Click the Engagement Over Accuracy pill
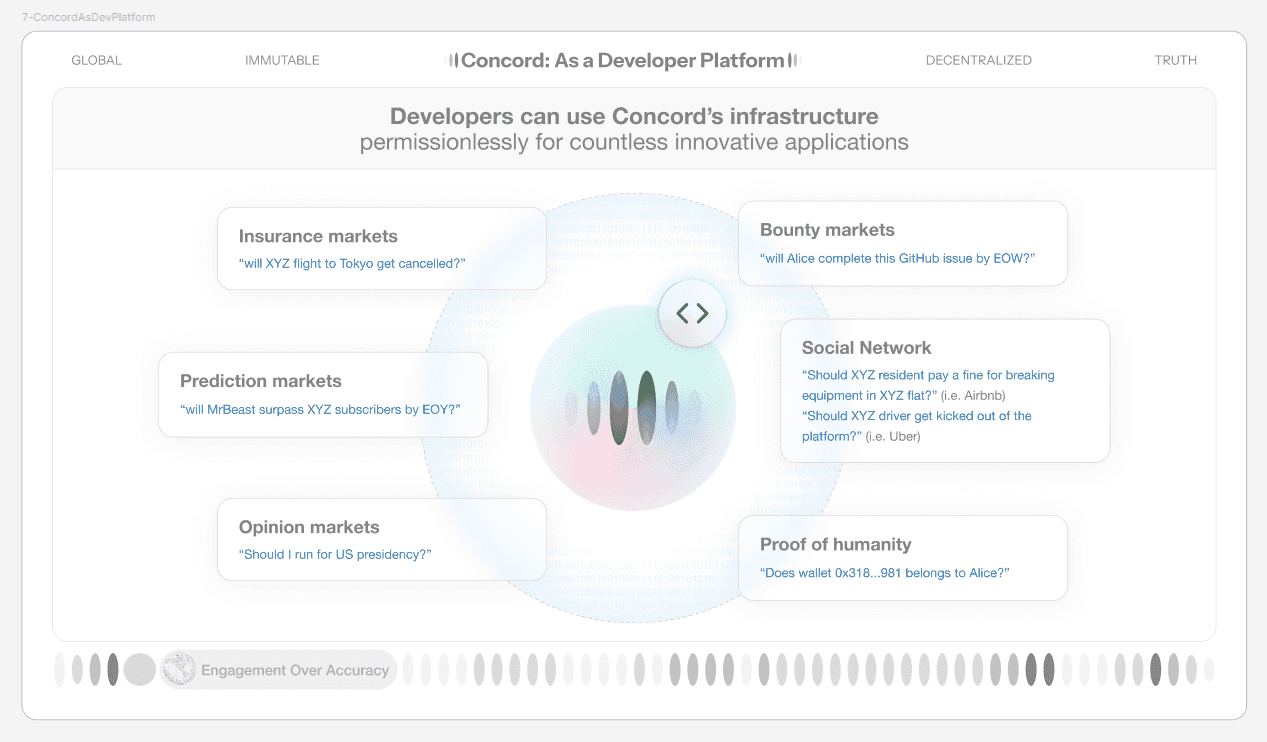 point(279,670)
